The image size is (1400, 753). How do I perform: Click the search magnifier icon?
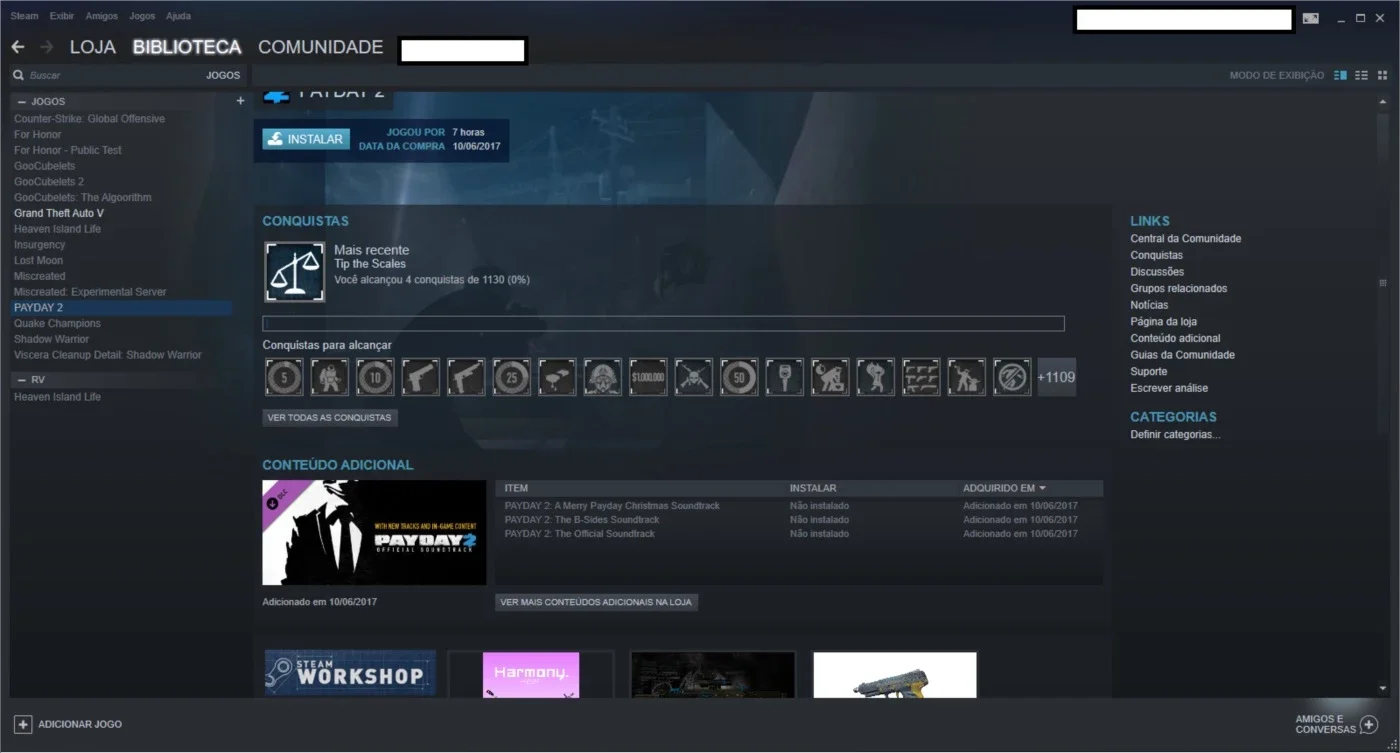18,75
